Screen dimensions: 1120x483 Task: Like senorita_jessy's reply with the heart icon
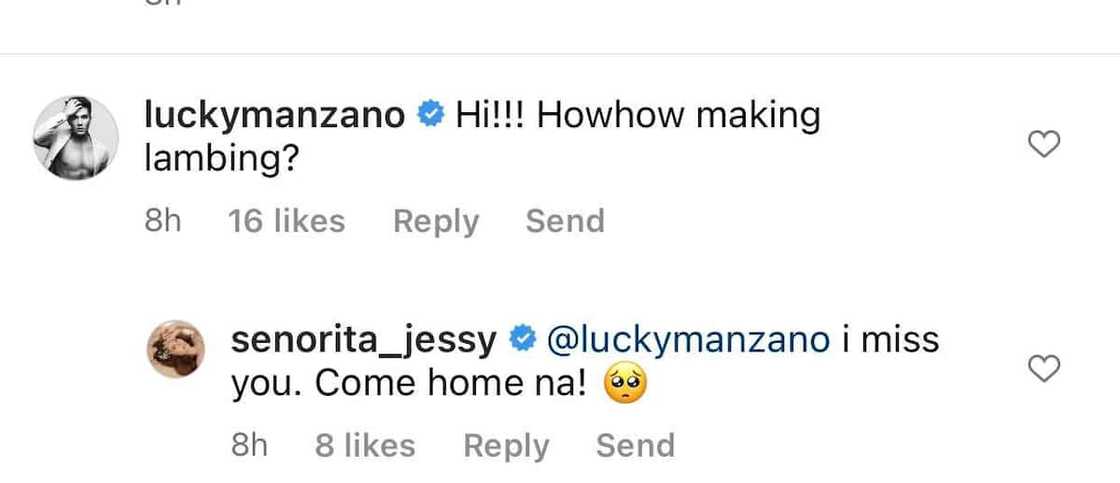coord(1044,369)
